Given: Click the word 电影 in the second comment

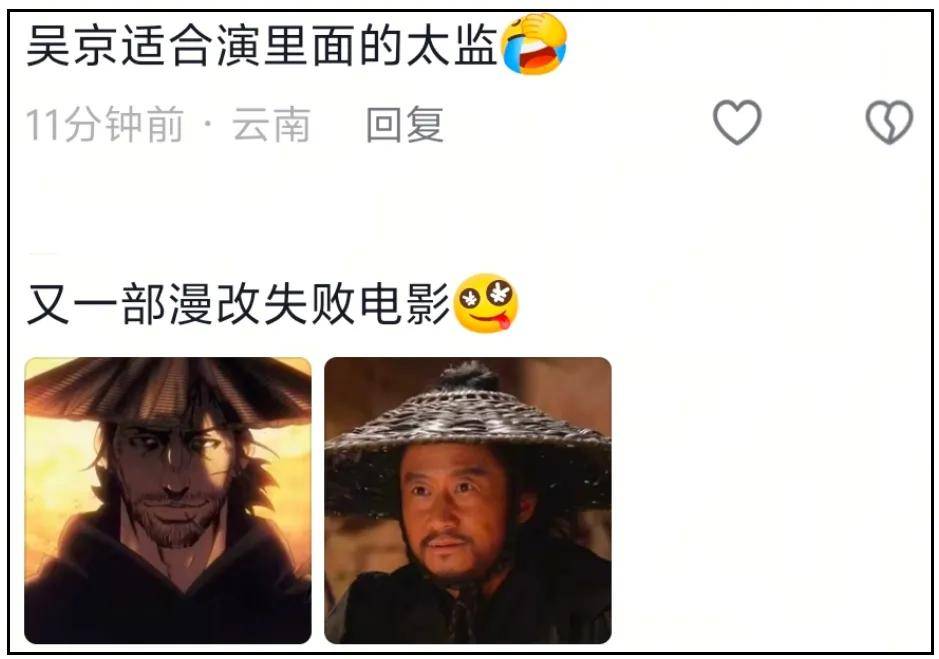Looking at the screenshot, I should coord(404,304).
